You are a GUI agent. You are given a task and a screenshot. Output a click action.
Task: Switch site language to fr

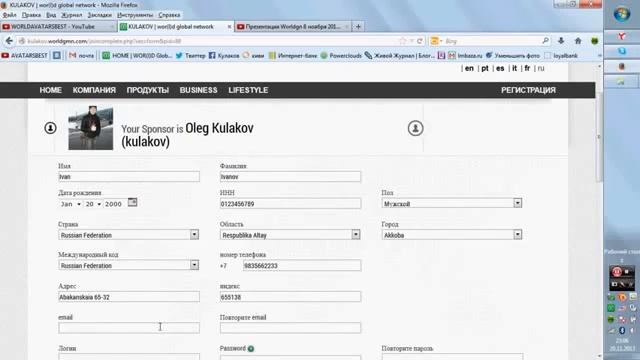tap(527, 69)
